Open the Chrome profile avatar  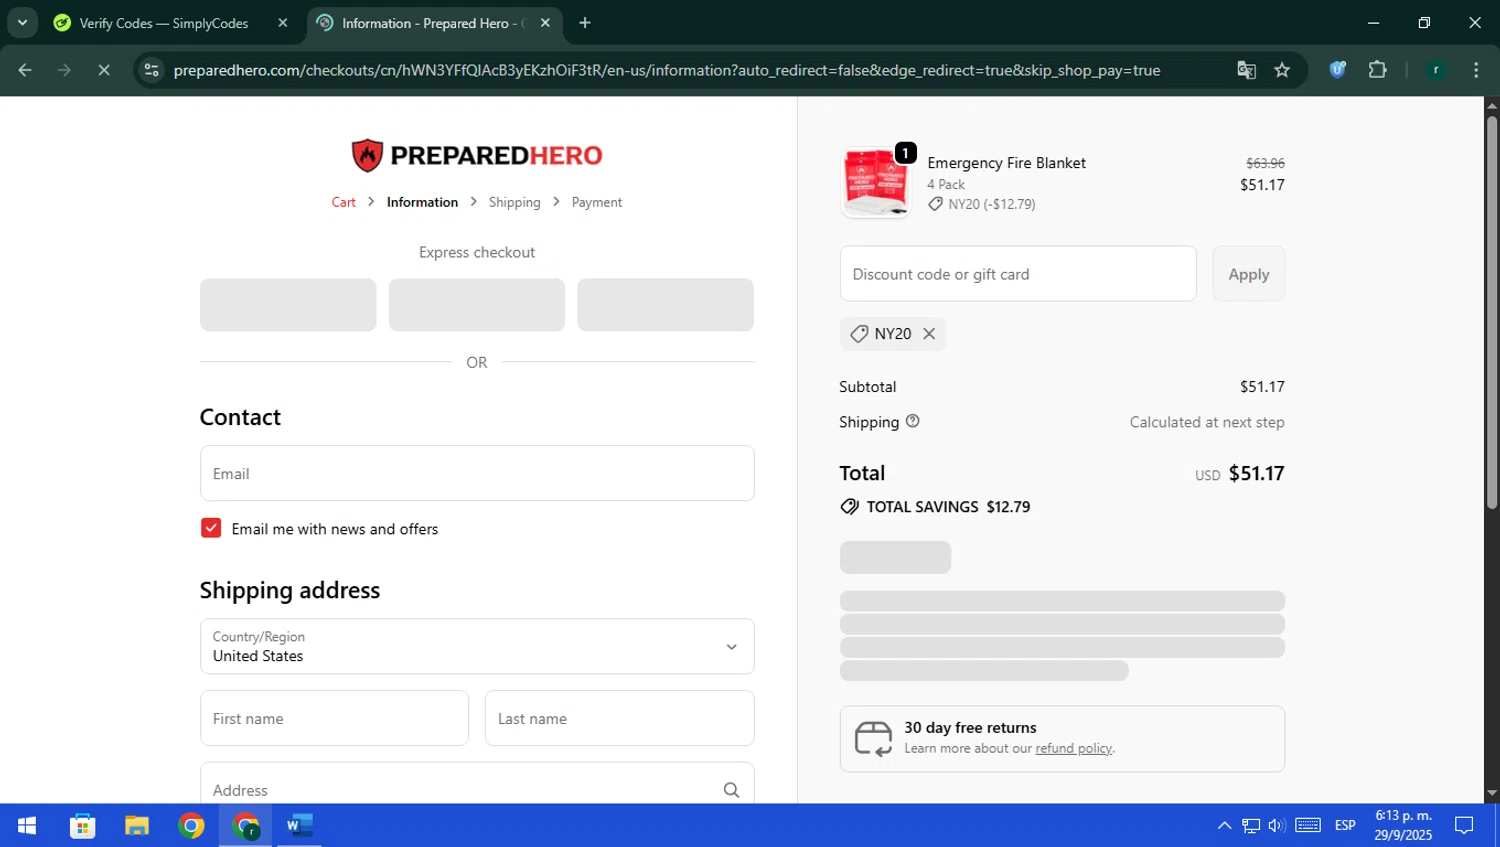[1436, 70]
